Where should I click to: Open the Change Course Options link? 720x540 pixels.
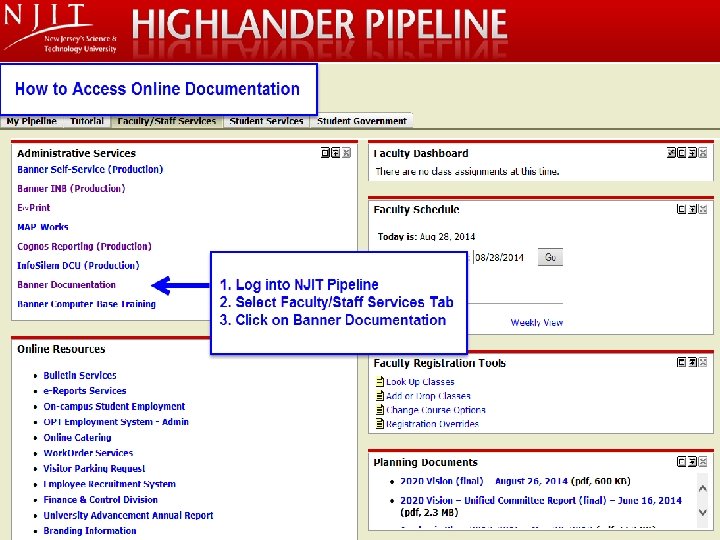[x=436, y=410]
